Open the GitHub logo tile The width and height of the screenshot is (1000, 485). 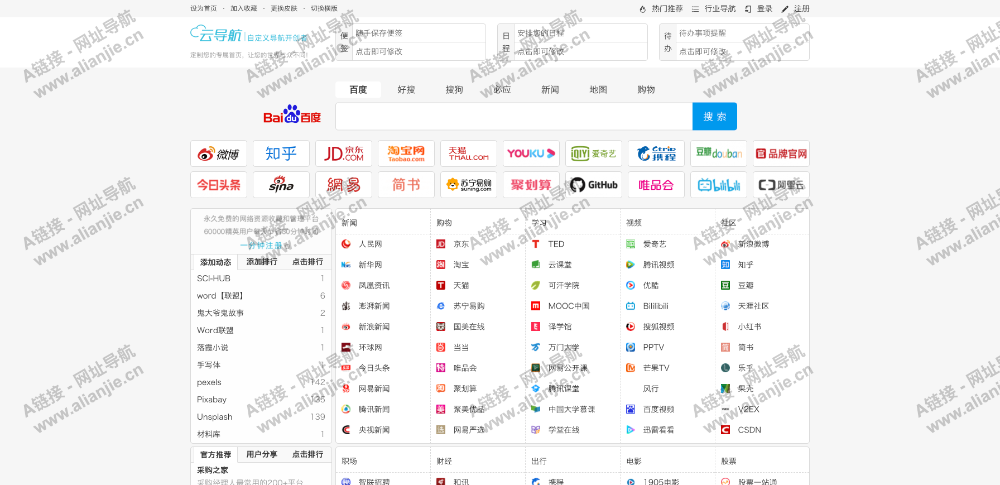coord(593,184)
